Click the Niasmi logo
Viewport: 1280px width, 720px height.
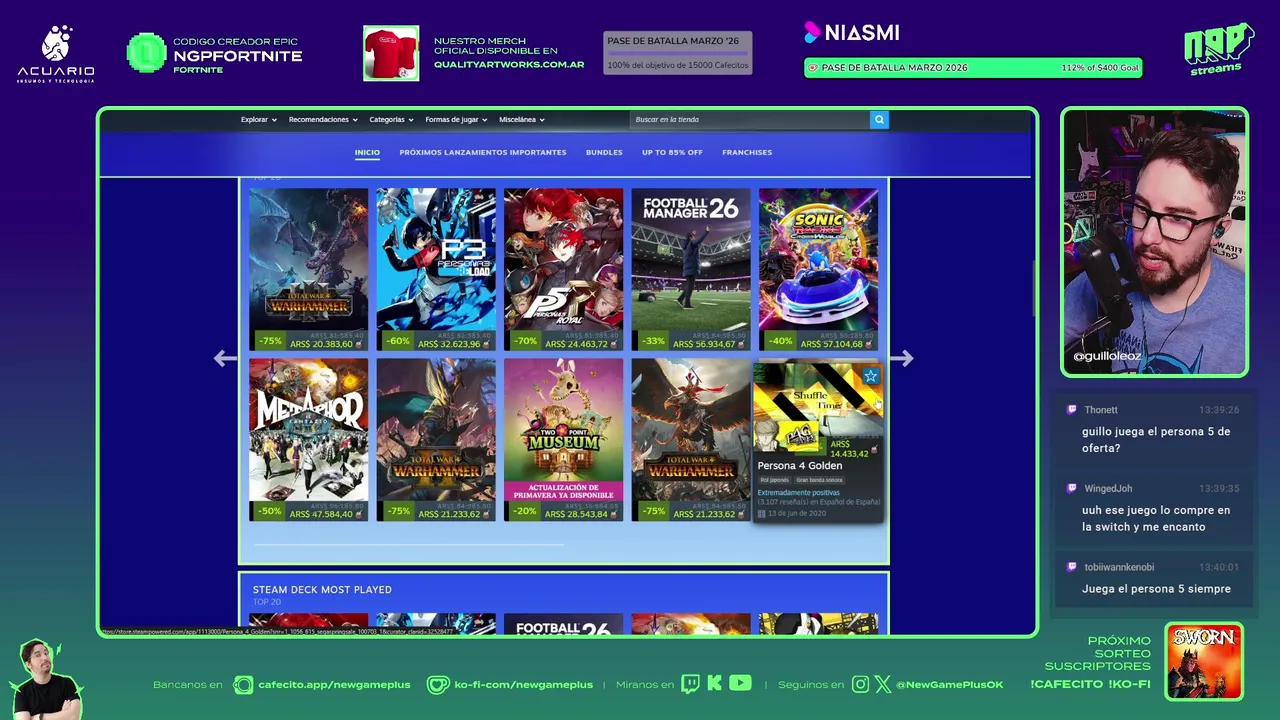(852, 33)
